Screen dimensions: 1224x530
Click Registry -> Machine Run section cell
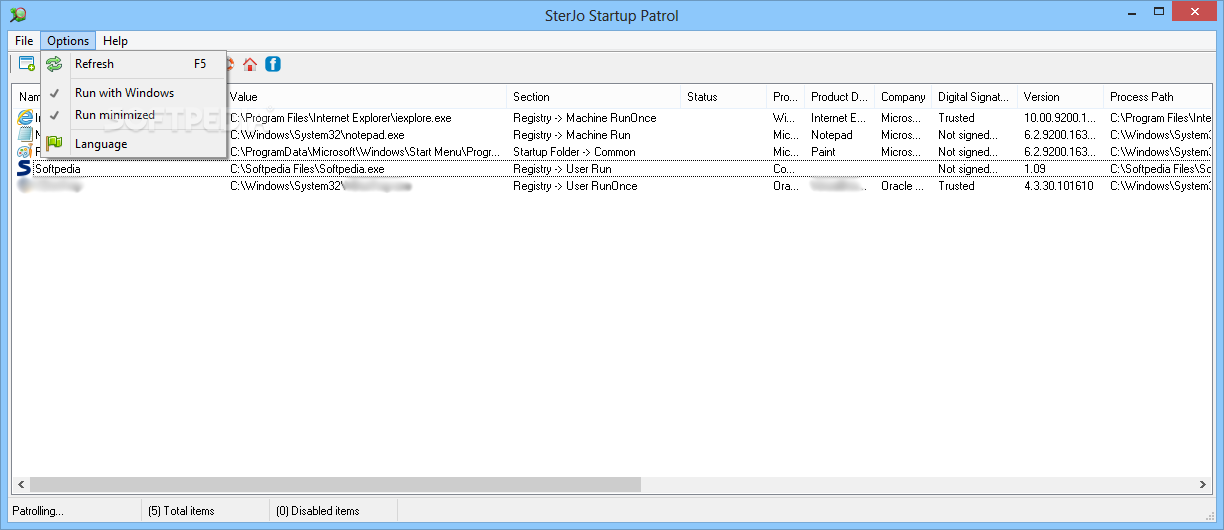click(x=572, y=135)
